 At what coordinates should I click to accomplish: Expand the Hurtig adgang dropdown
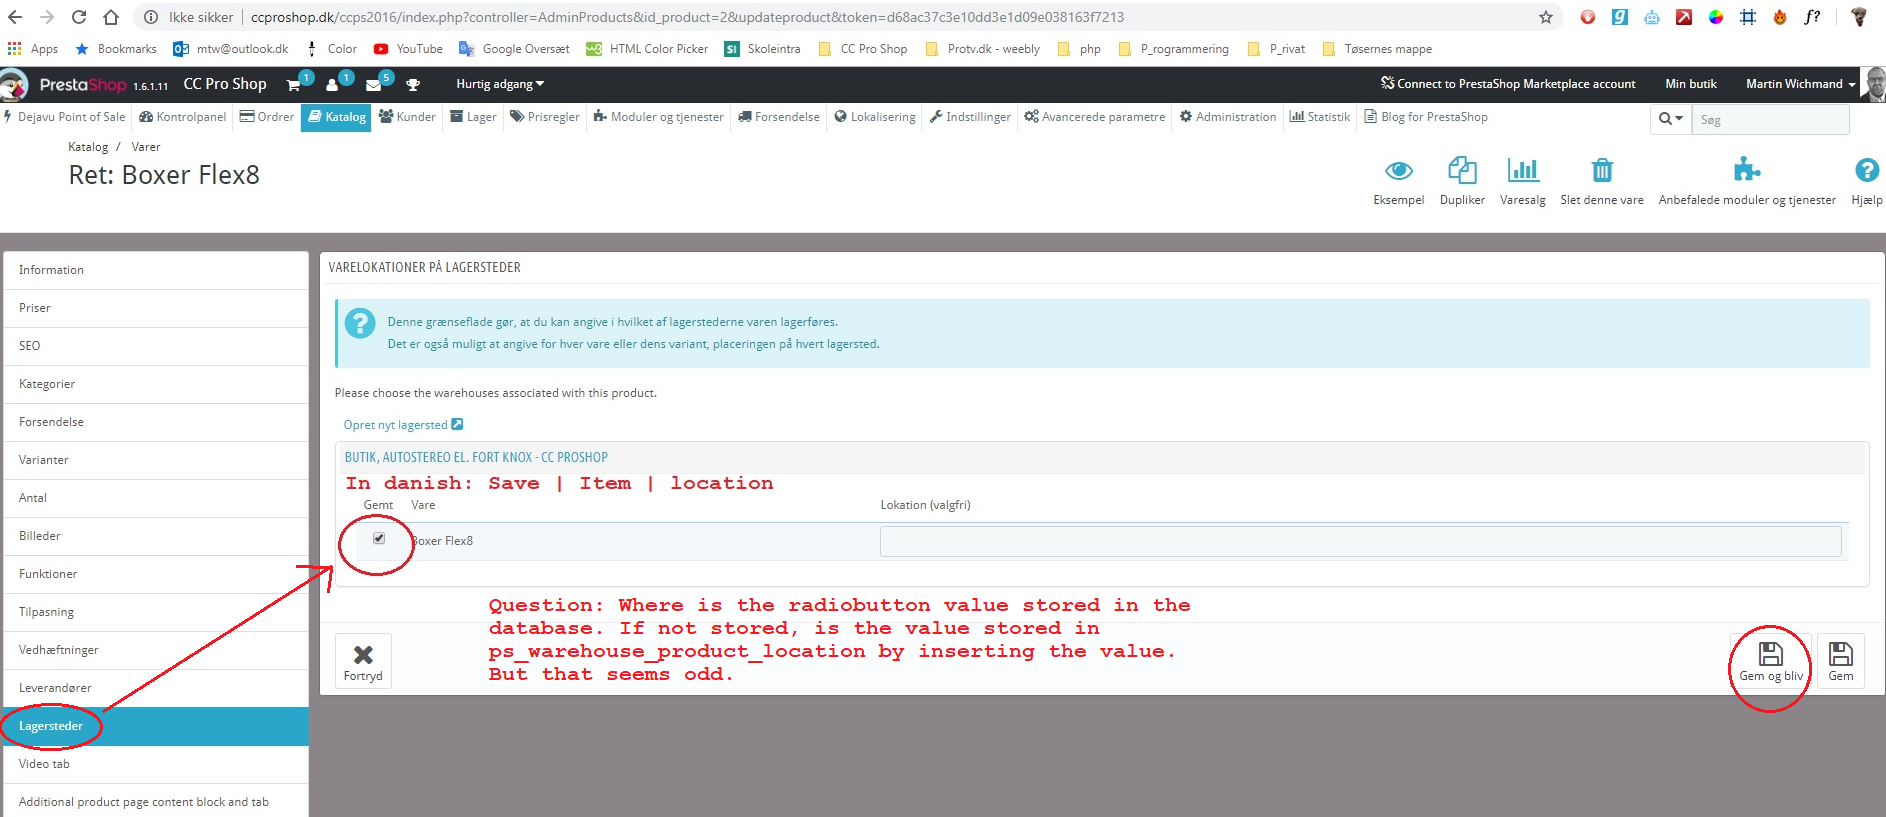pyautogui.click(x=500, y=84)
